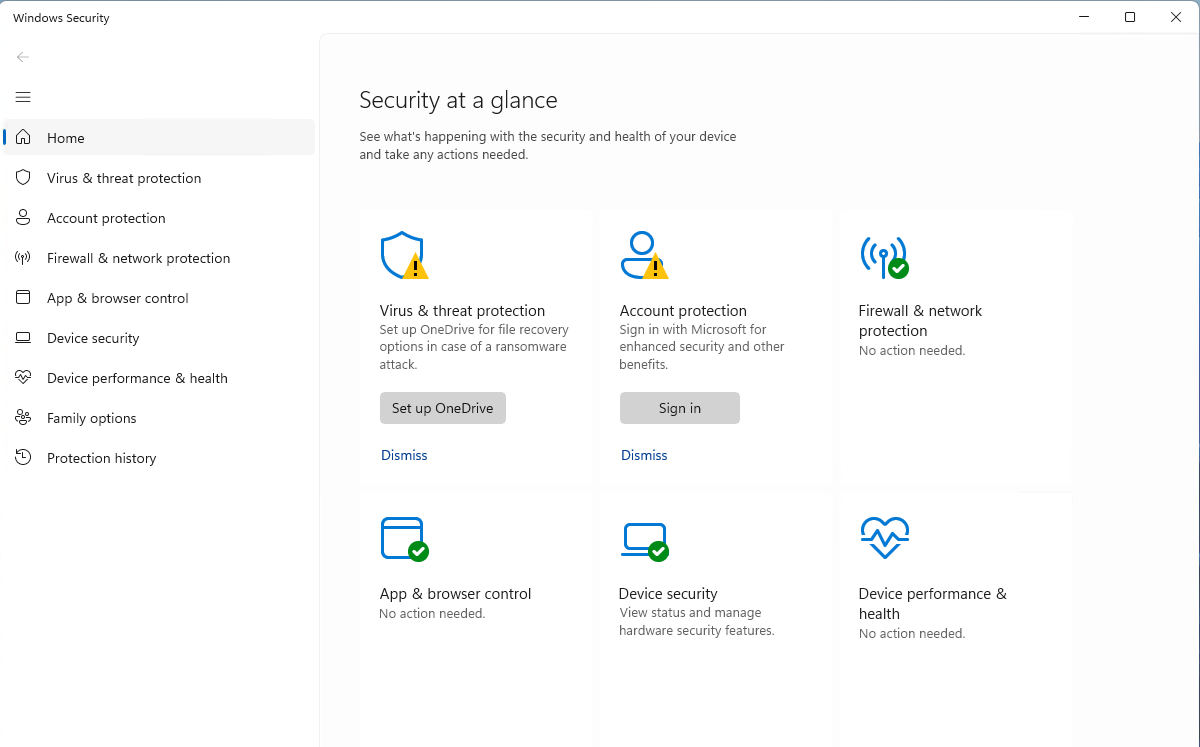Open Protection history in sidebar
The image size is (1200, 747).
(101, 458)
